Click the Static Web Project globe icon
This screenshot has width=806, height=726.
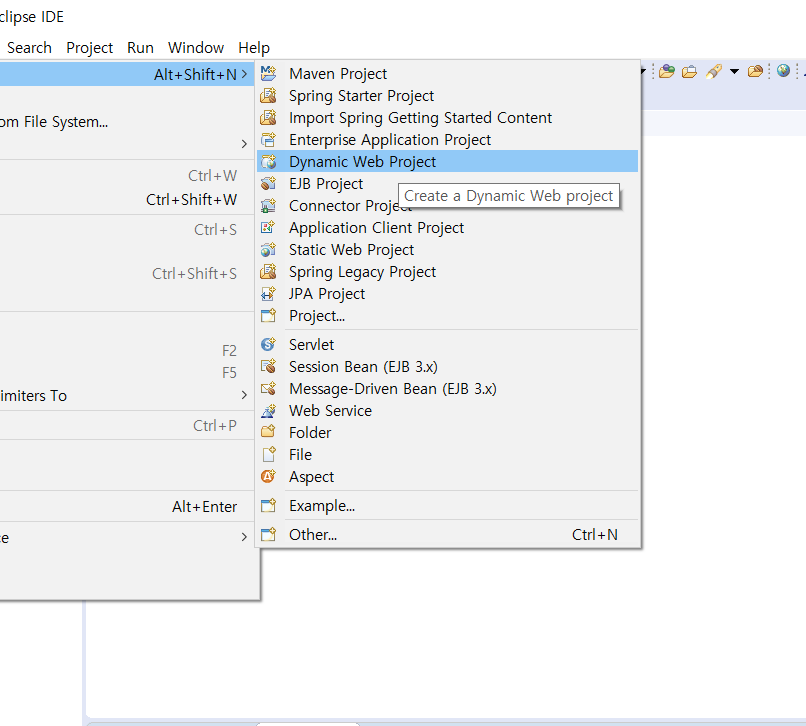click(268, 250)
